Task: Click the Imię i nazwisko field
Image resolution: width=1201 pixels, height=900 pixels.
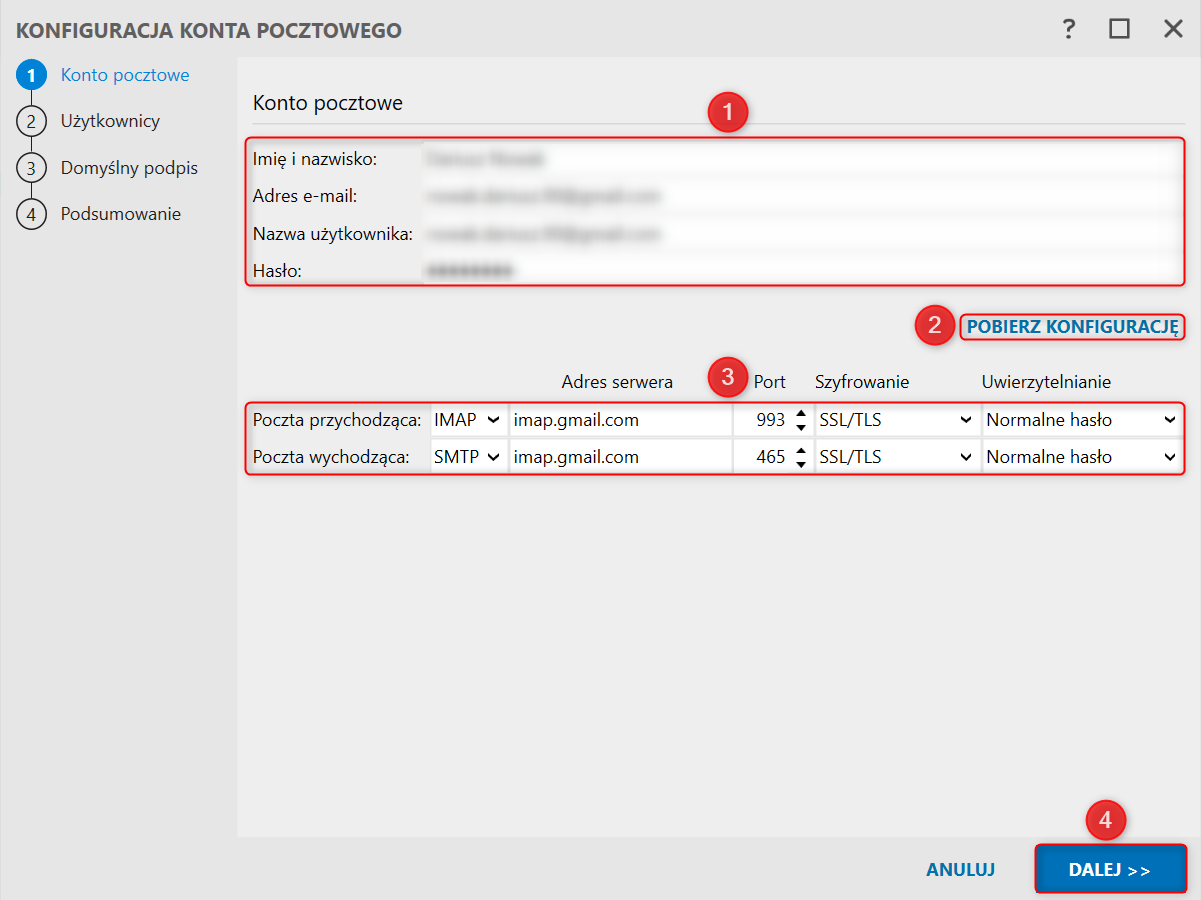Action: pos(798,158)
